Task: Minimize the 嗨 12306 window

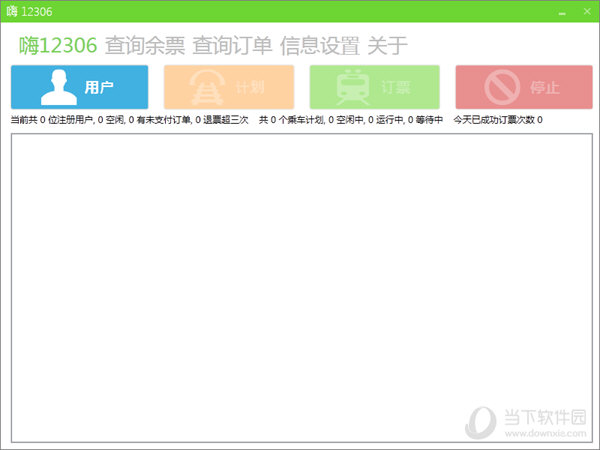Action: 562,12
